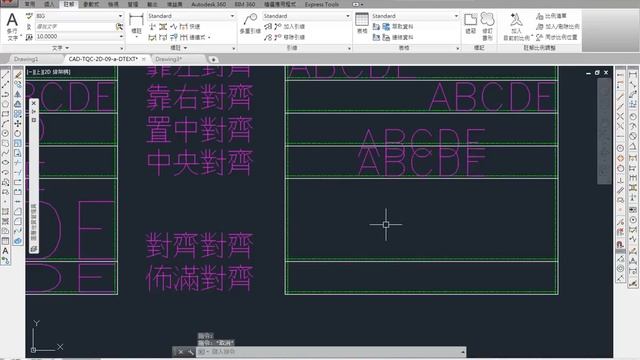Toggle auto-hide on the floating palette

[x=34, y=111]
